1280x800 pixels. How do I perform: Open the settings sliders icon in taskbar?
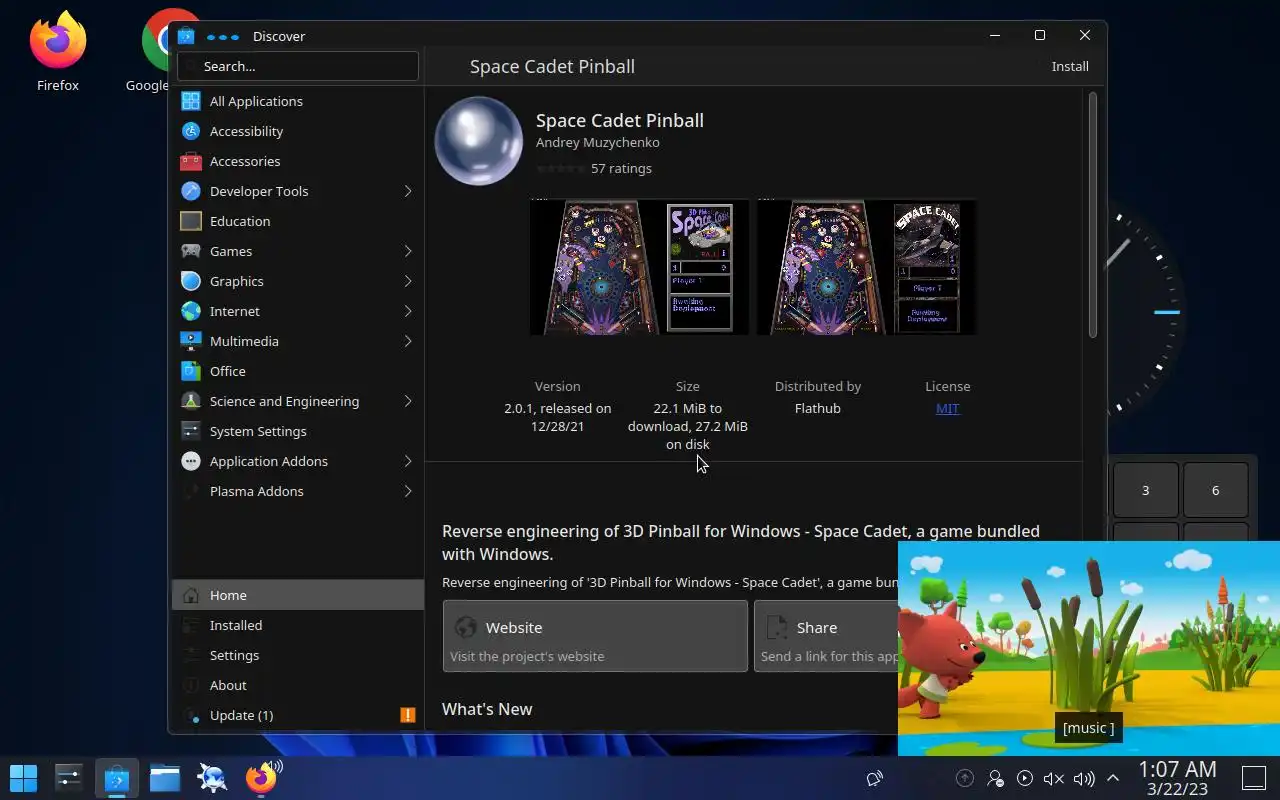pyautogui.click(x=69, y=777)
